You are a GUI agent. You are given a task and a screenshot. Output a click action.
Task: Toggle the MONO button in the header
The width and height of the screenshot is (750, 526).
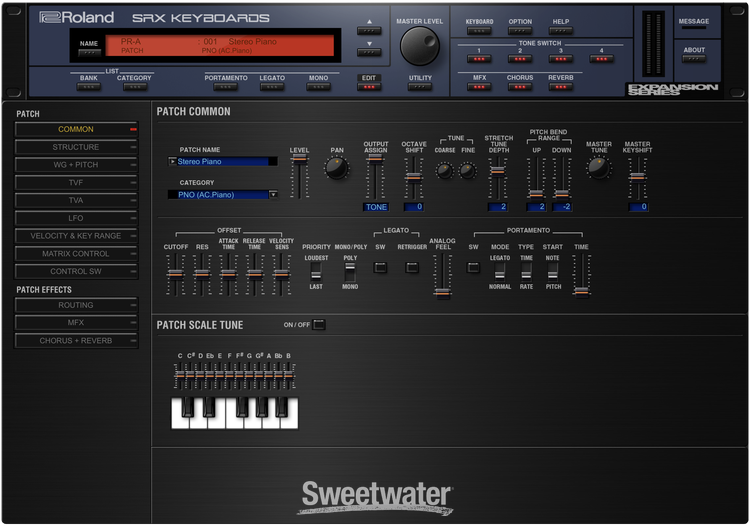[x=319, y=87]
